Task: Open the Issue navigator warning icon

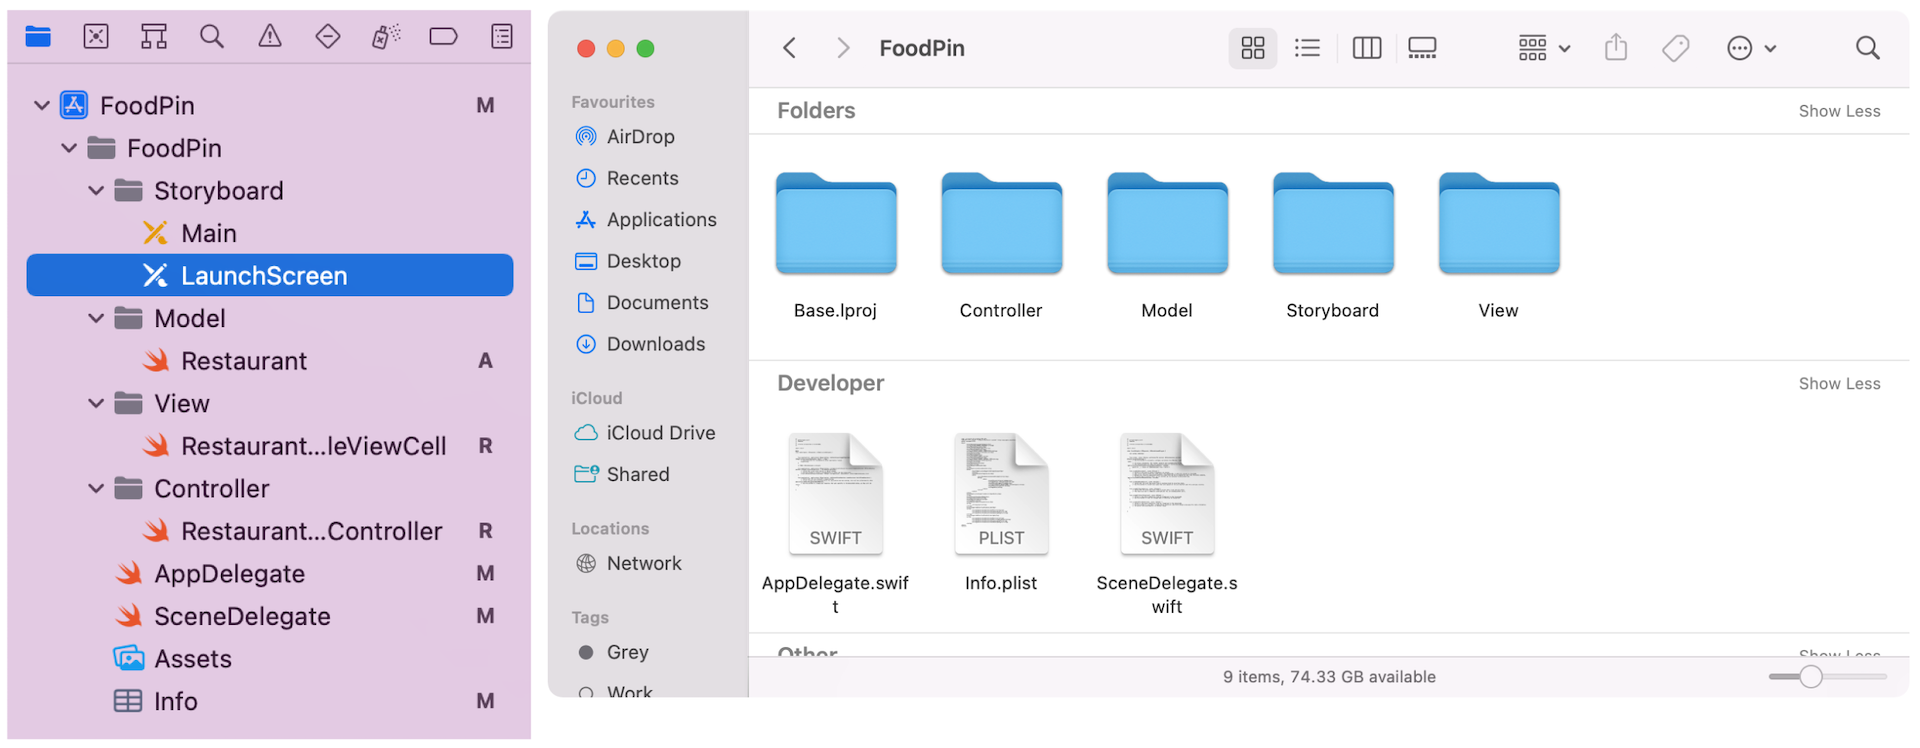Action: tap(270, 37)
